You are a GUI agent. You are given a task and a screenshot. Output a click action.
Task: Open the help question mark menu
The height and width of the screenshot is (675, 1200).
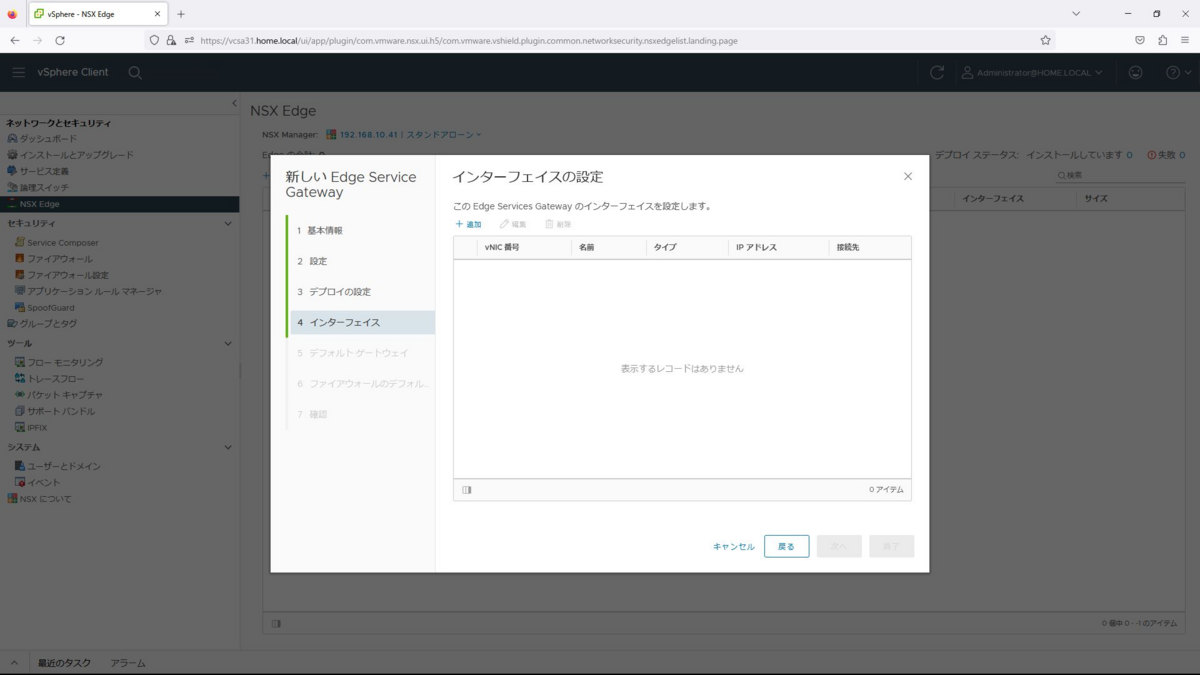pos(1179,72)
